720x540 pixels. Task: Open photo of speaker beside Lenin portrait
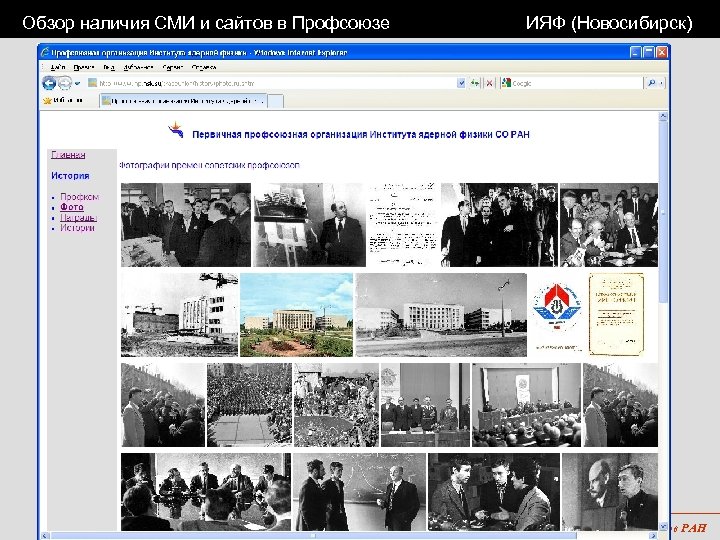pyautogui.click(x=610, y=492)
